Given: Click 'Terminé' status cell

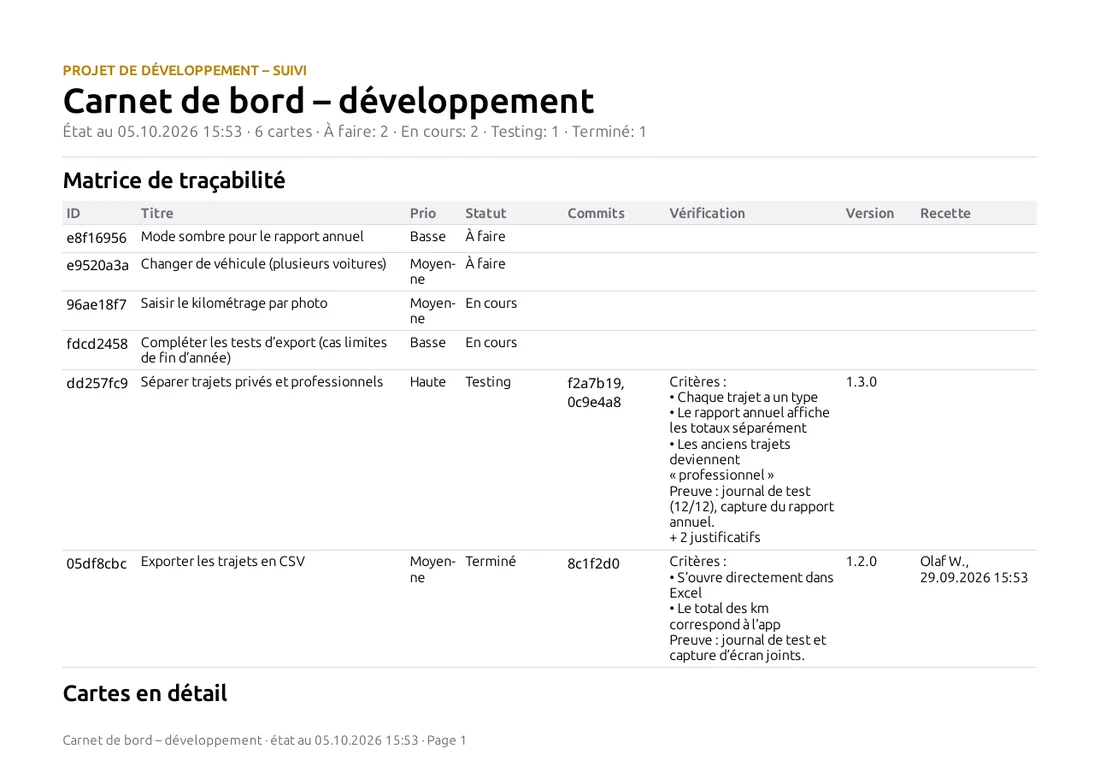Looking at the screenshot, I should click(490, 561).
